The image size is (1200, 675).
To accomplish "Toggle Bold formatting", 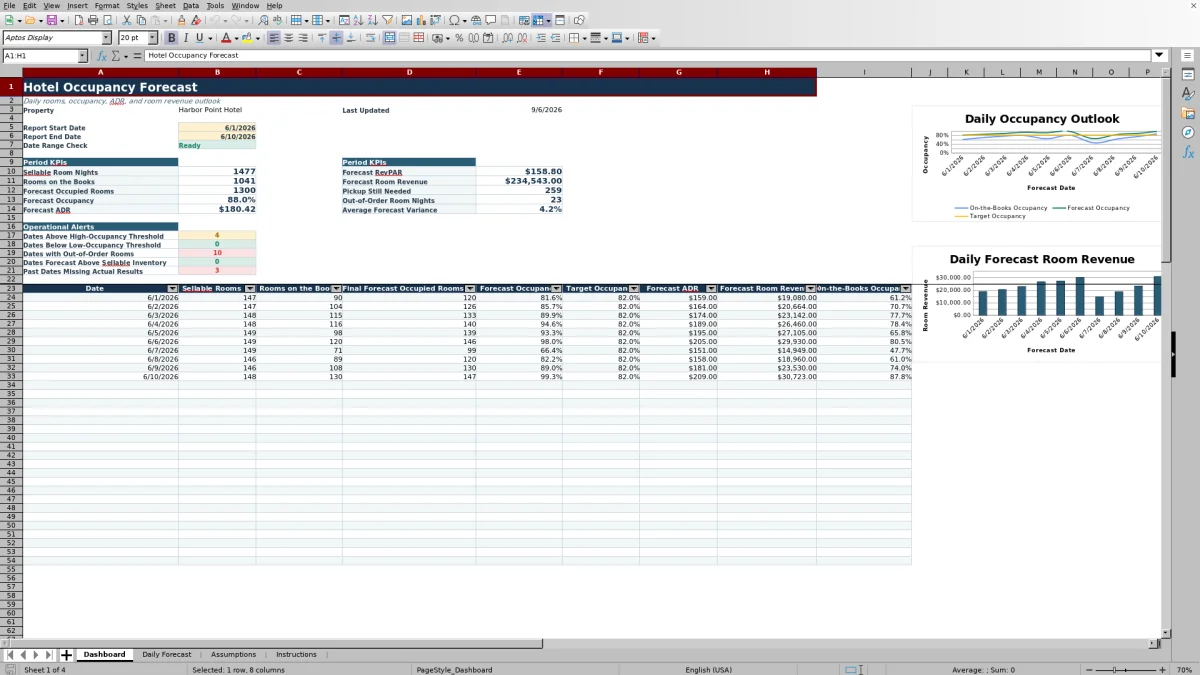I will coord(171,38).
